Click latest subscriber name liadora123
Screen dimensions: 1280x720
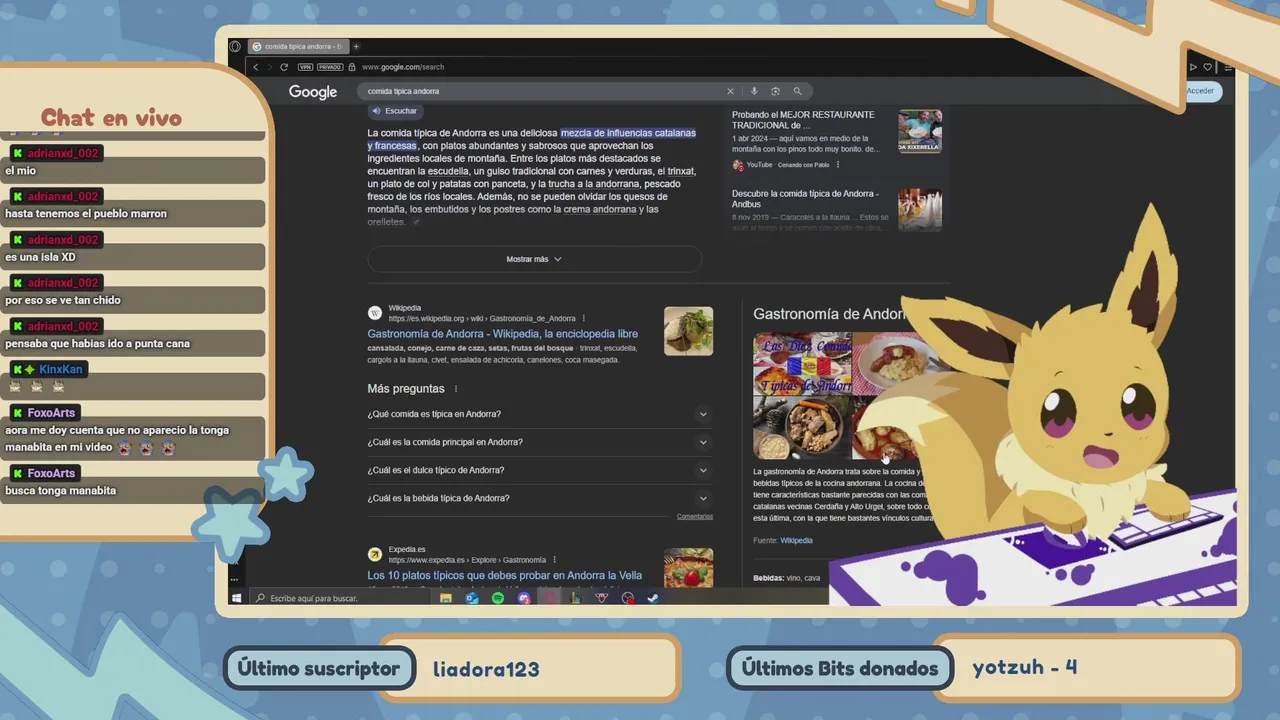click(x=486, y=669)
